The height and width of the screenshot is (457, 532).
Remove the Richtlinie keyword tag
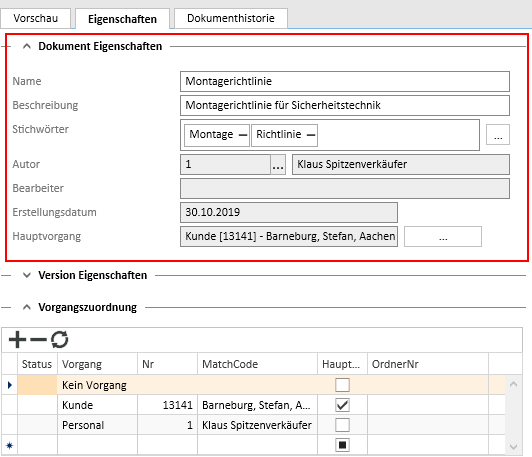coord(311,135)
